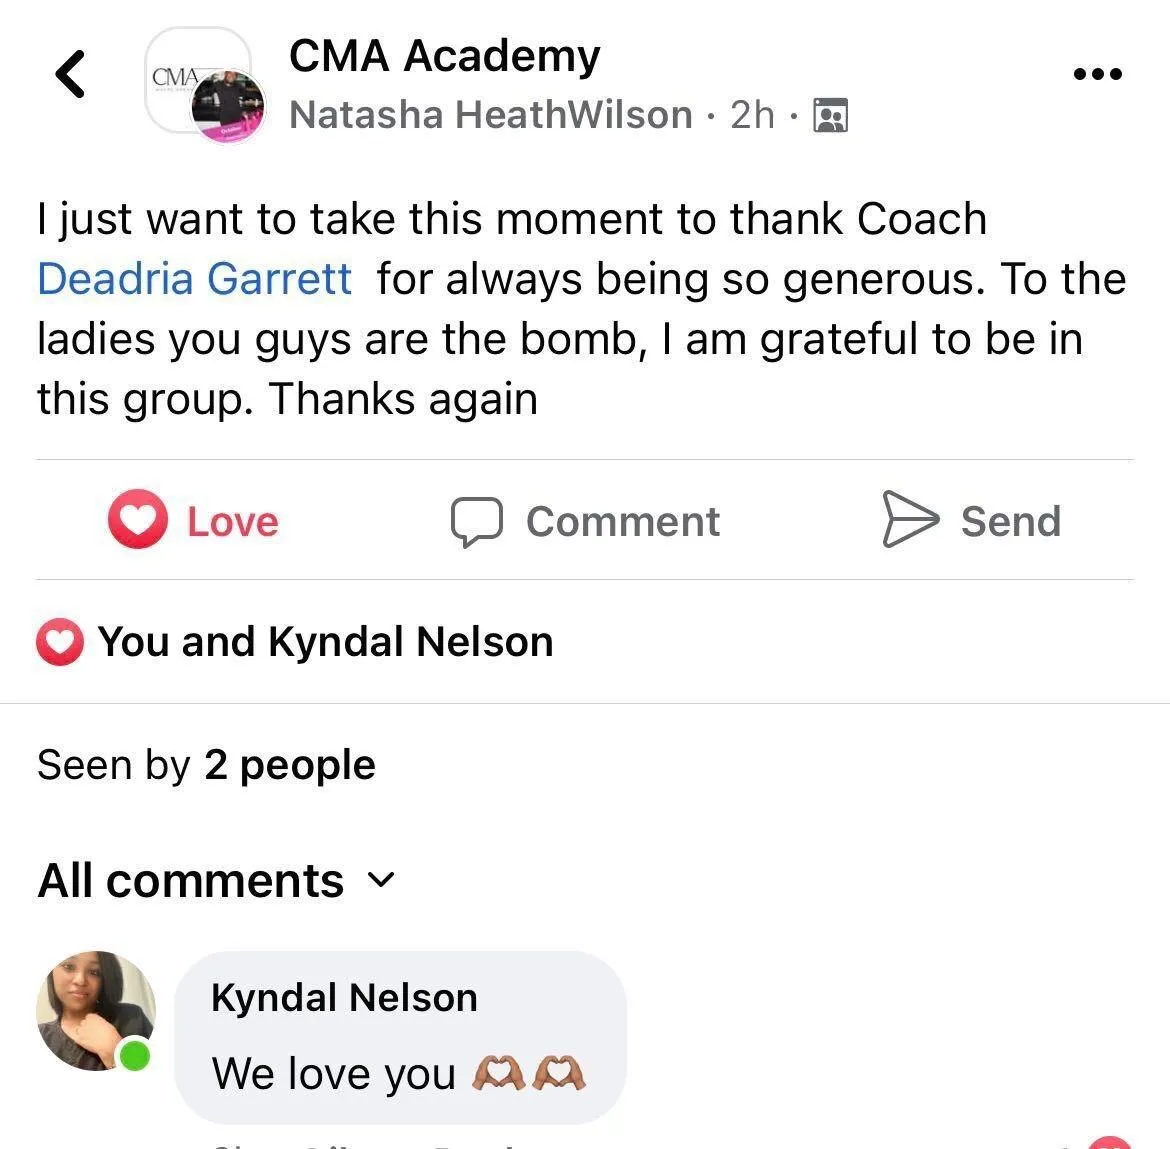Tap the Send text label
This screenshot has width=1170, height=1149.
[x=1011, y=521]
